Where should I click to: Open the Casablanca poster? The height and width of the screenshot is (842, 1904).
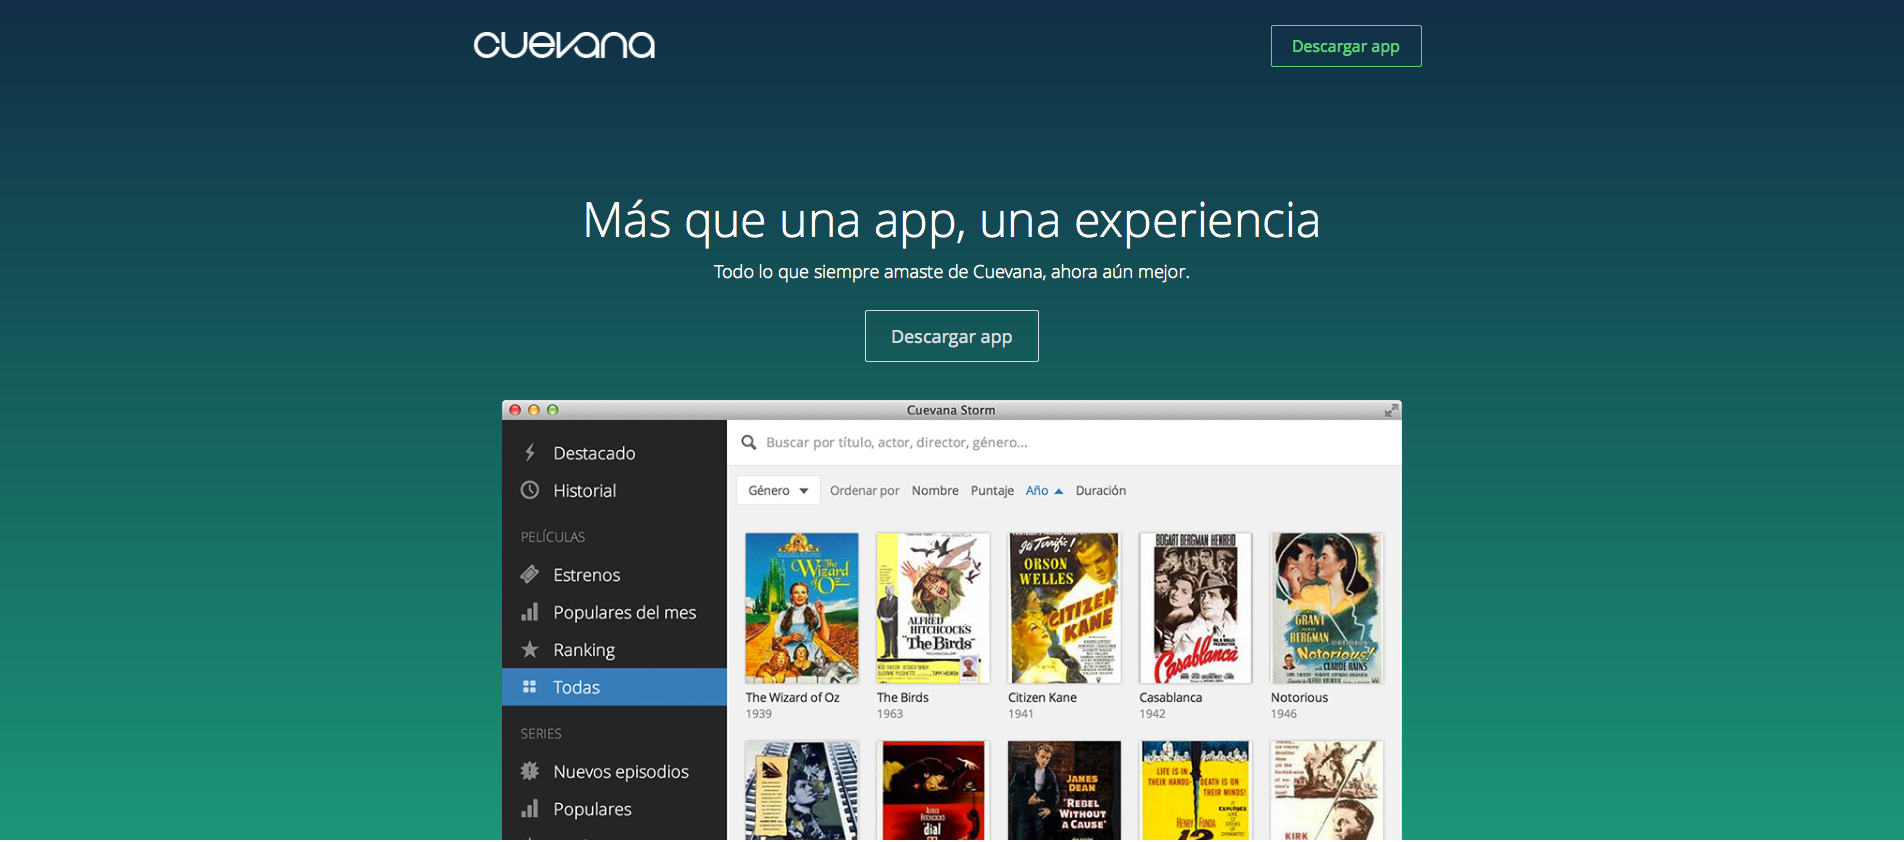pos(1196,608)
